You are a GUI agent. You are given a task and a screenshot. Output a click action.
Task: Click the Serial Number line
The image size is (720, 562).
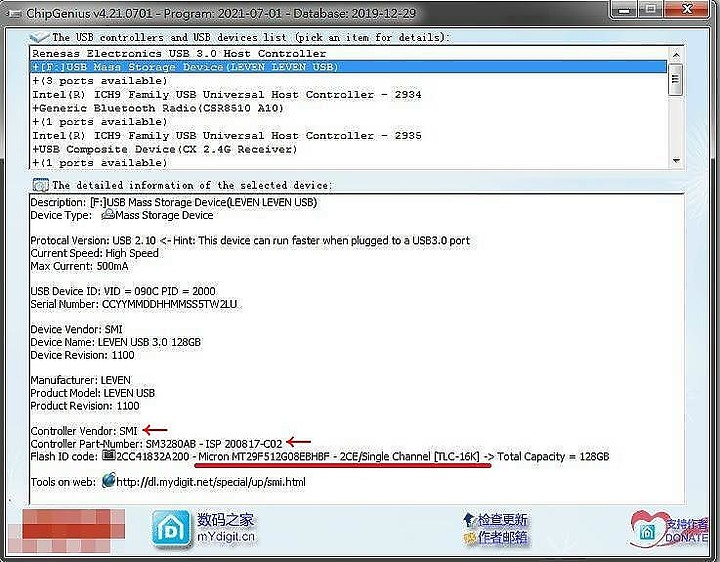134,304
